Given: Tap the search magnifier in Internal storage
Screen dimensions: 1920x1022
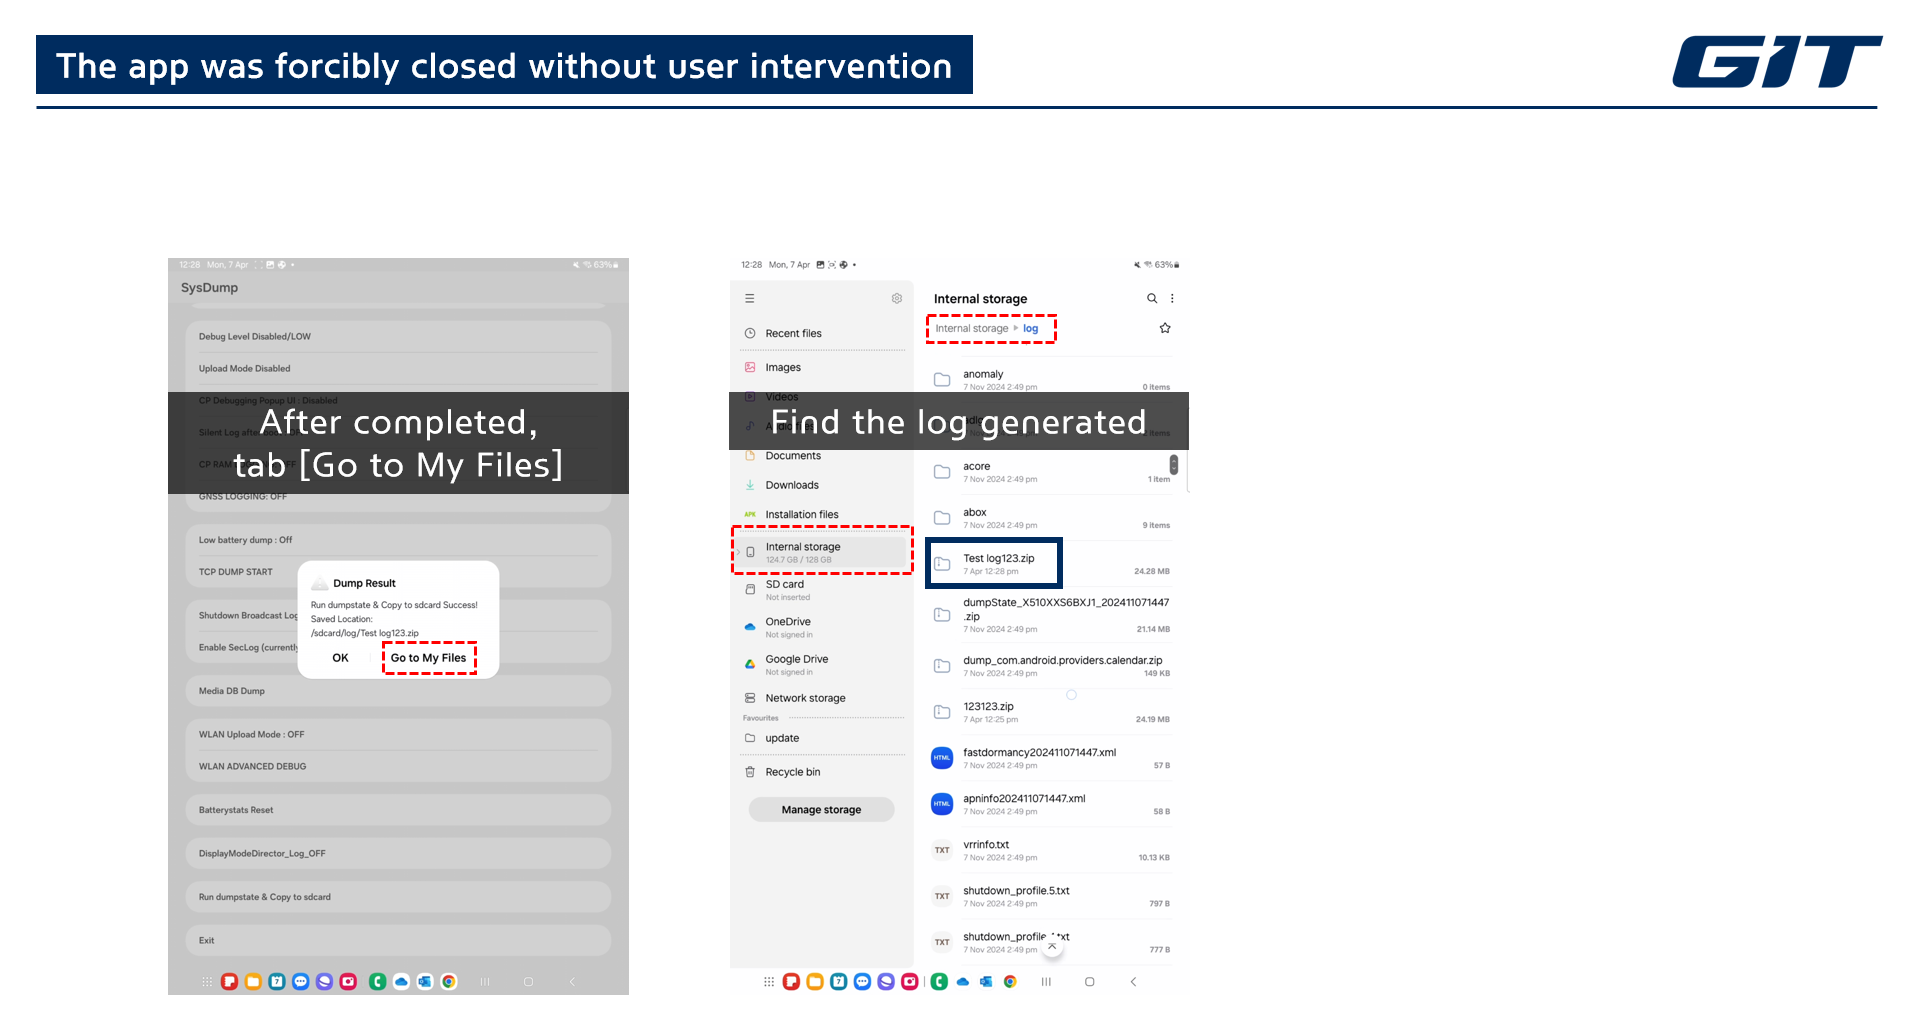Looking at the screenshot, I should pyautogui.click(x=1152, y=298).
